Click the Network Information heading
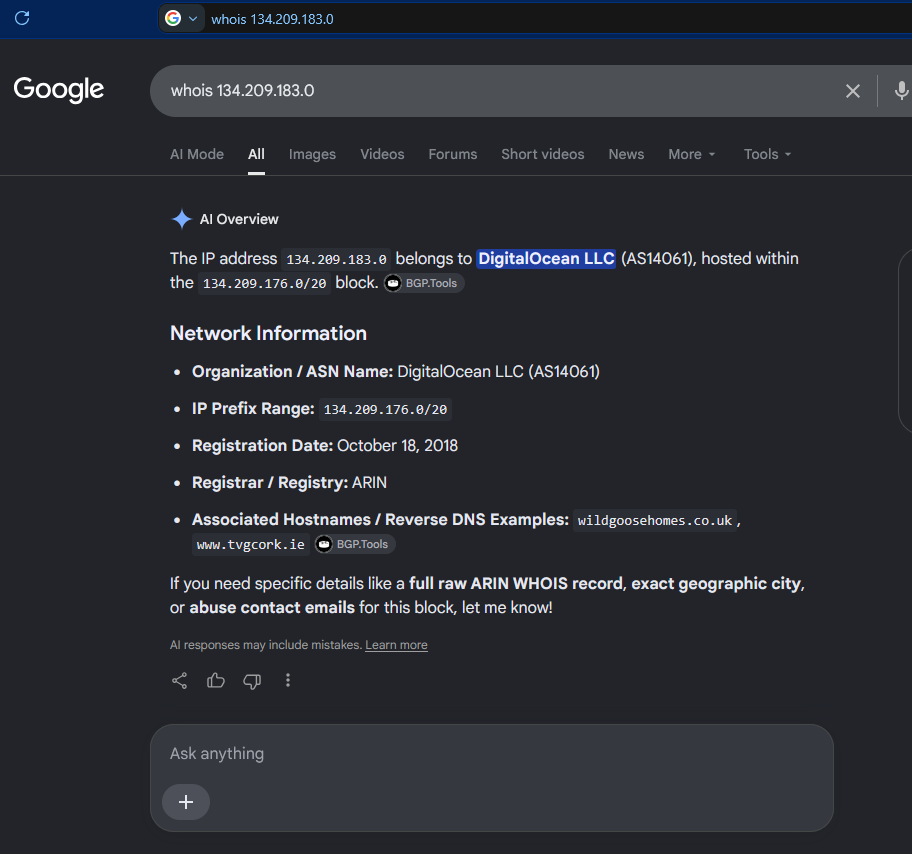Image resolution: width=912 pixels, height=854 pixels. point(268,333)
